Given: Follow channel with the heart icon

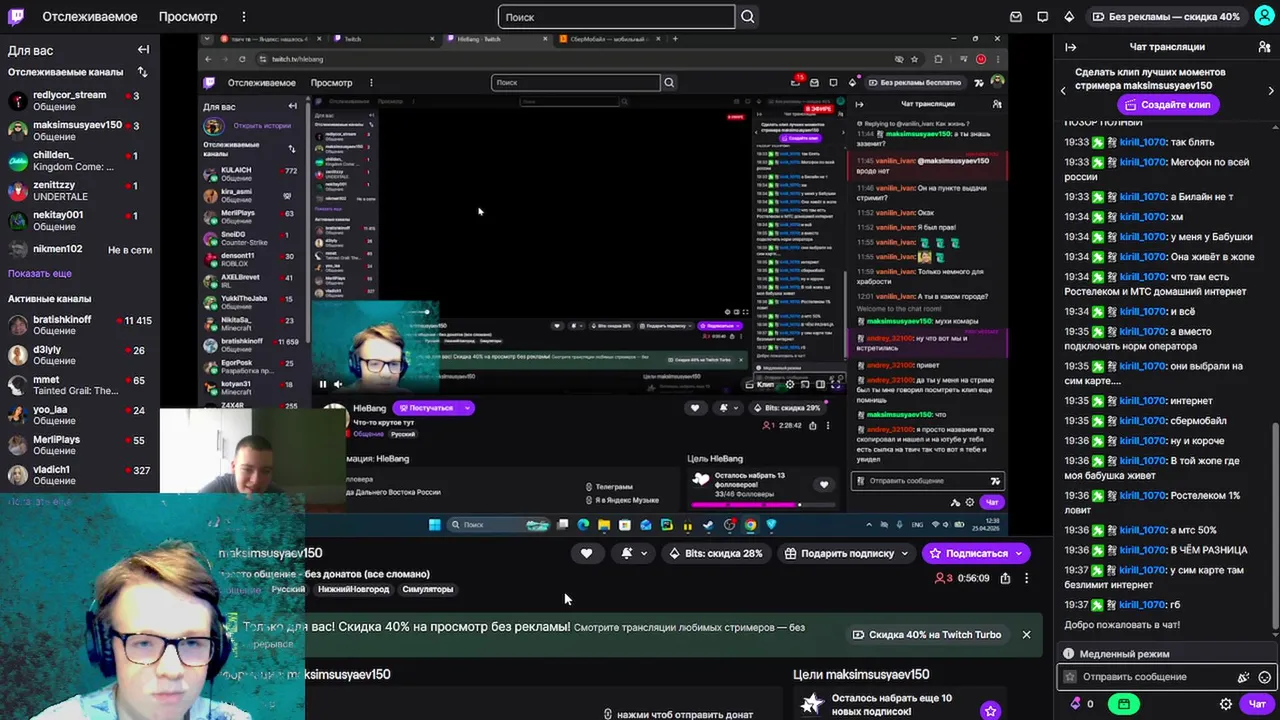Looking at the screenshot, I should [x=586, y=553].
